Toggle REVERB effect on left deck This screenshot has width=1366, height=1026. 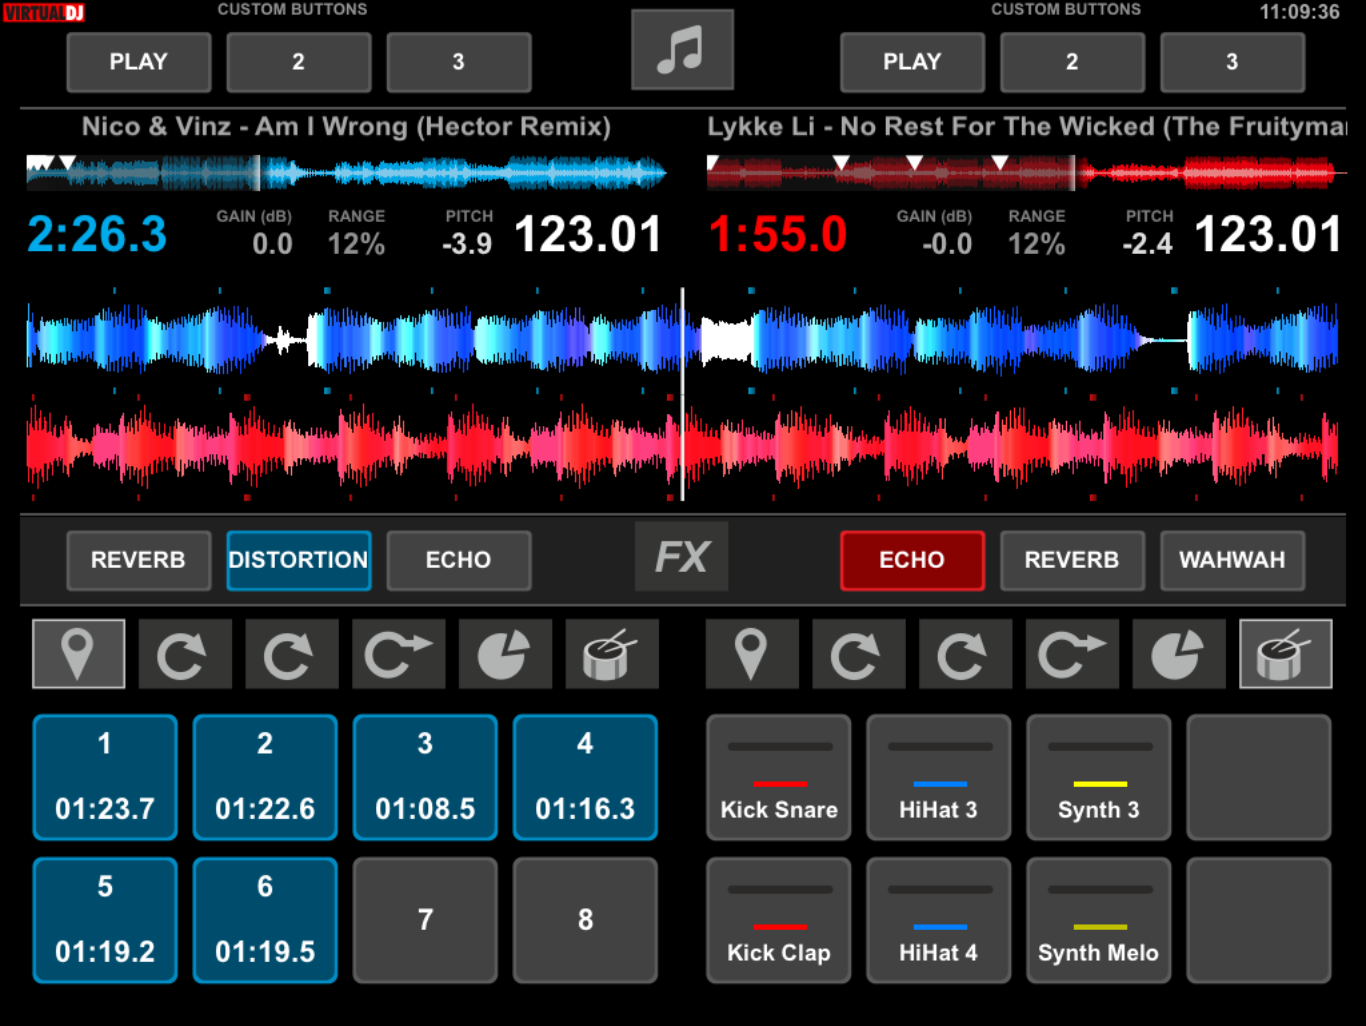[x=138, y=560]
